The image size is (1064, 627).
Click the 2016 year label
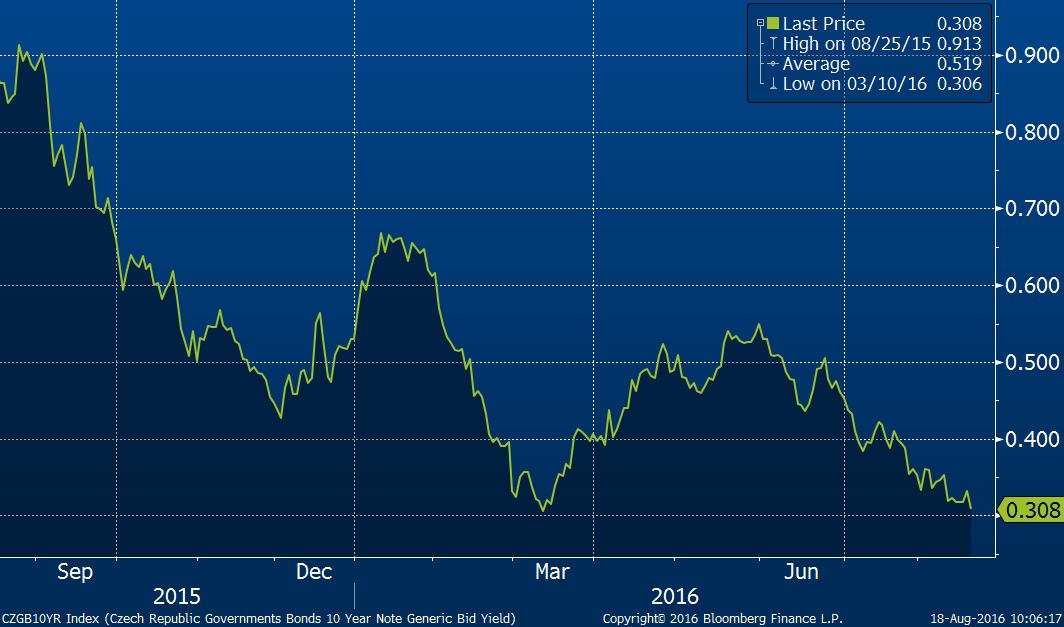[676, 597]
